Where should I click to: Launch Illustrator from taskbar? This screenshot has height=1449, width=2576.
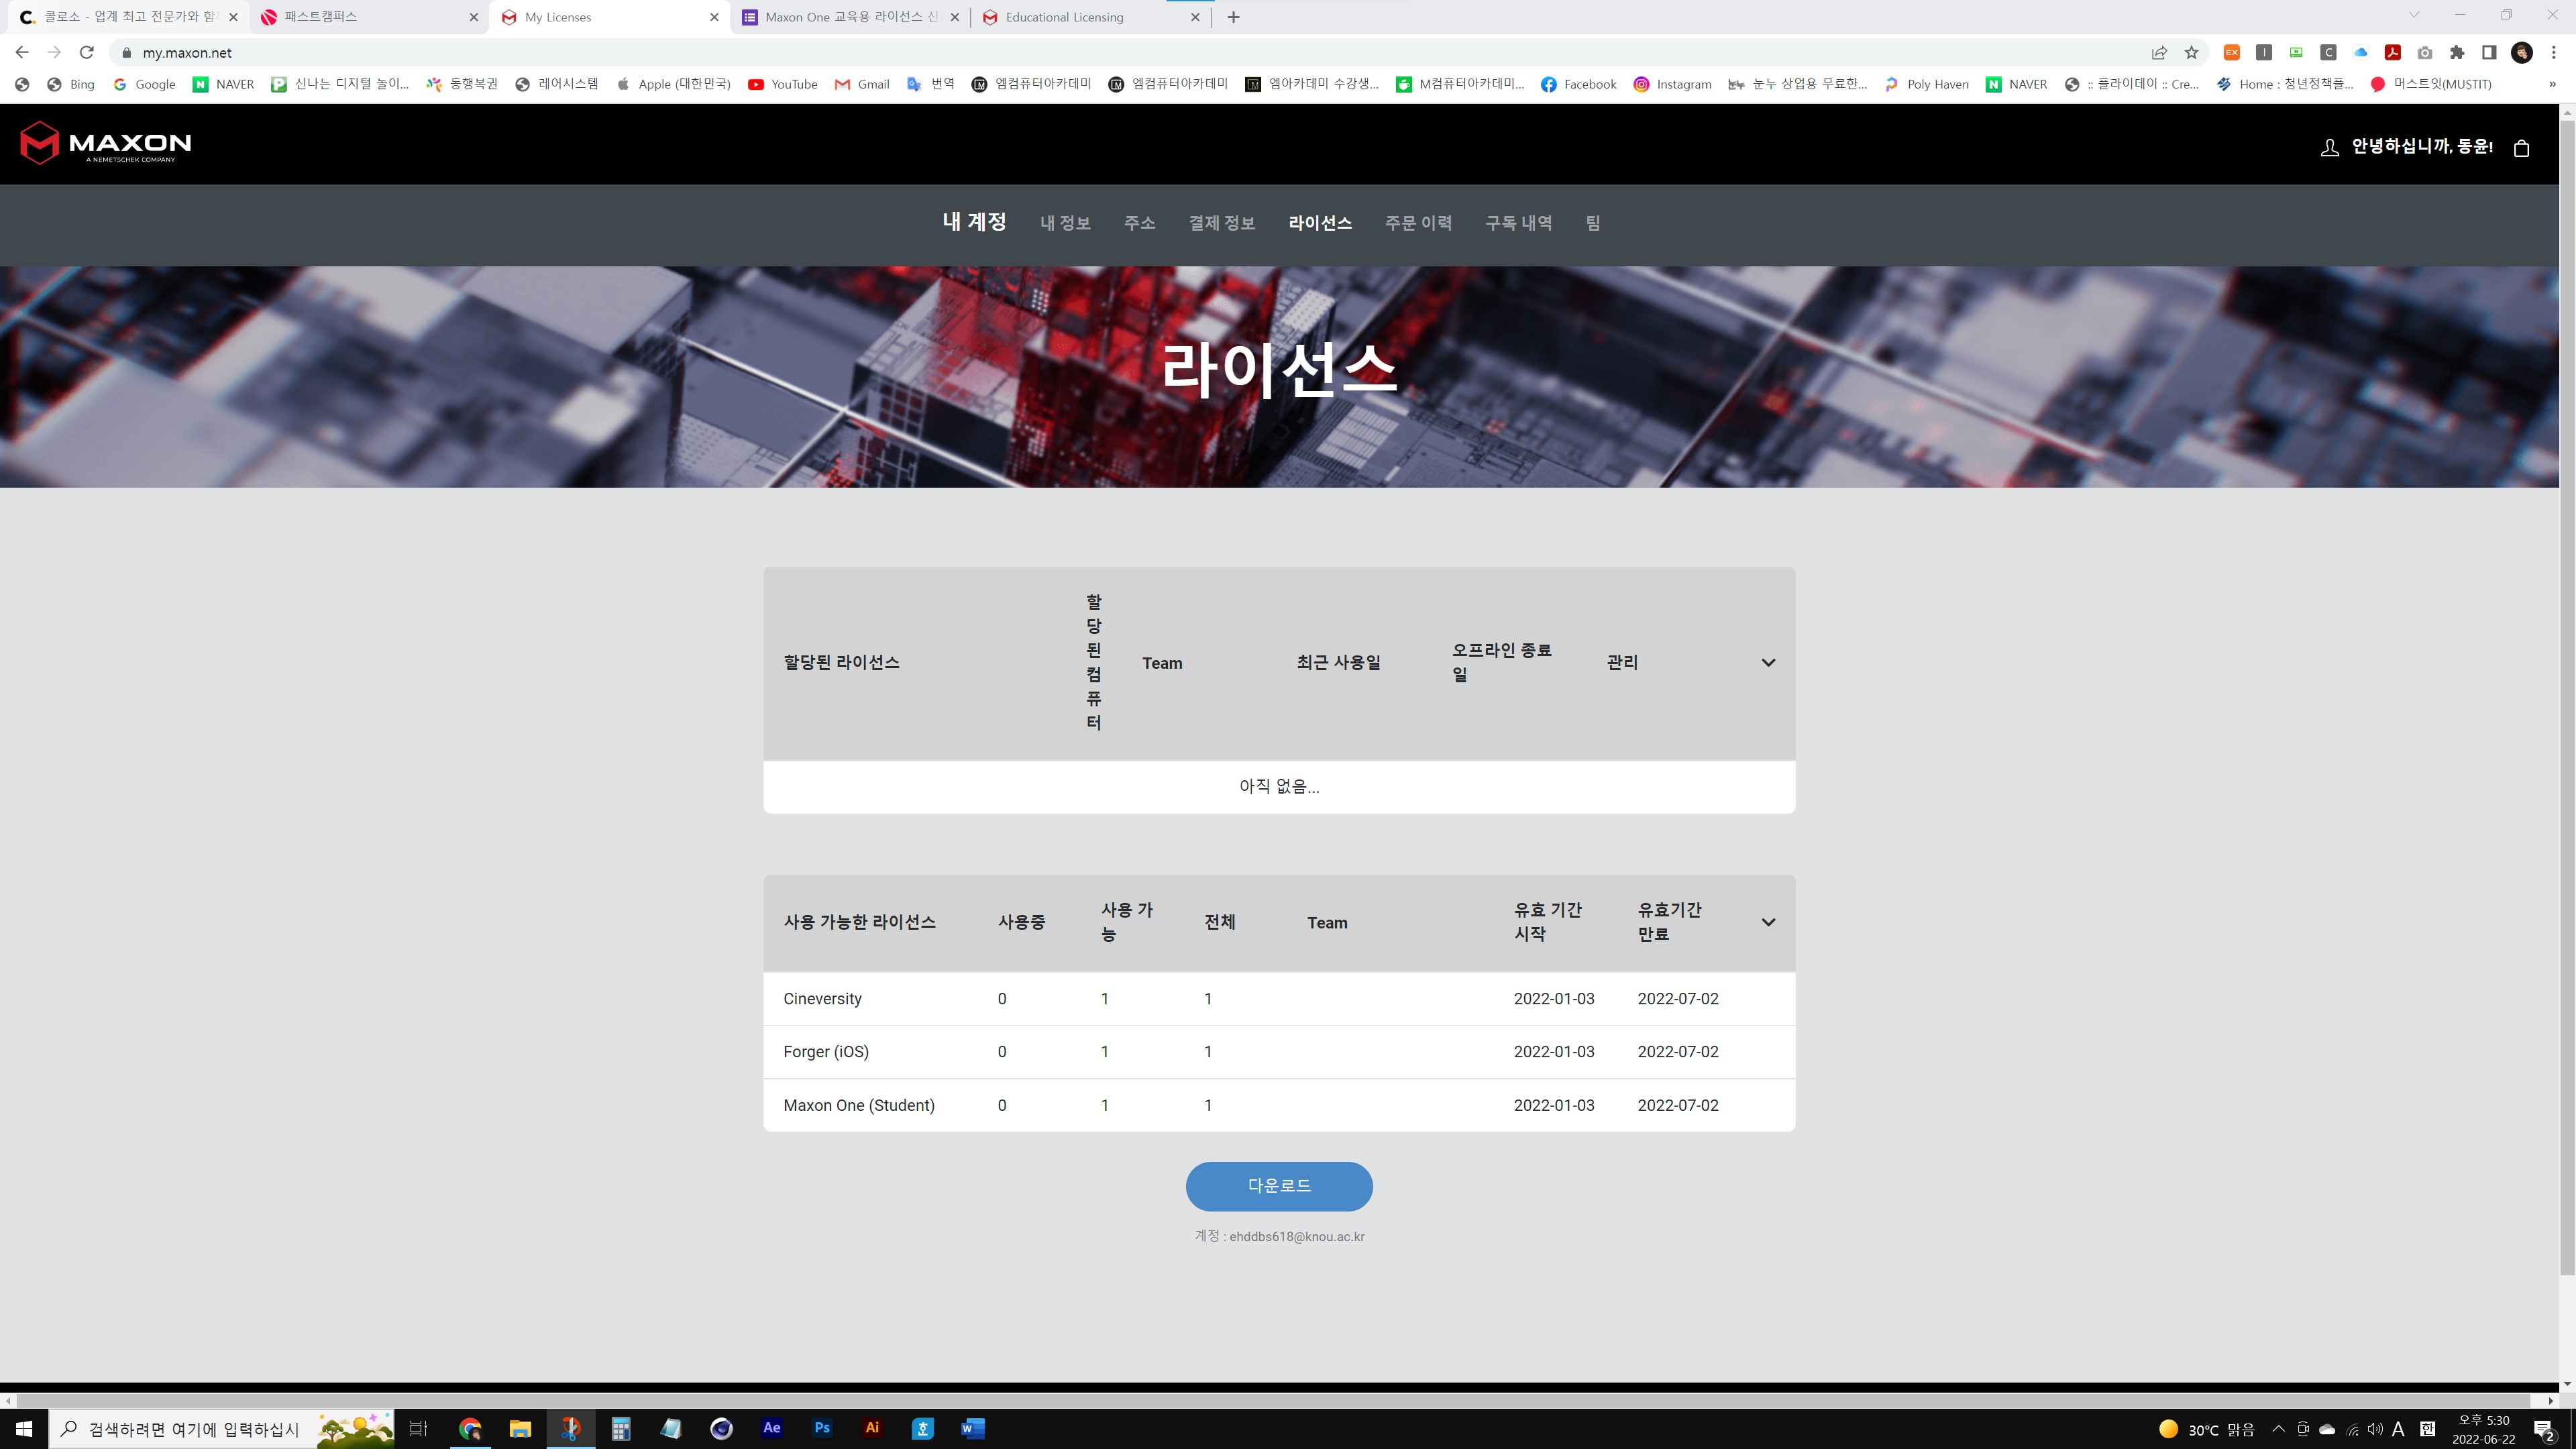[872, 1428]
